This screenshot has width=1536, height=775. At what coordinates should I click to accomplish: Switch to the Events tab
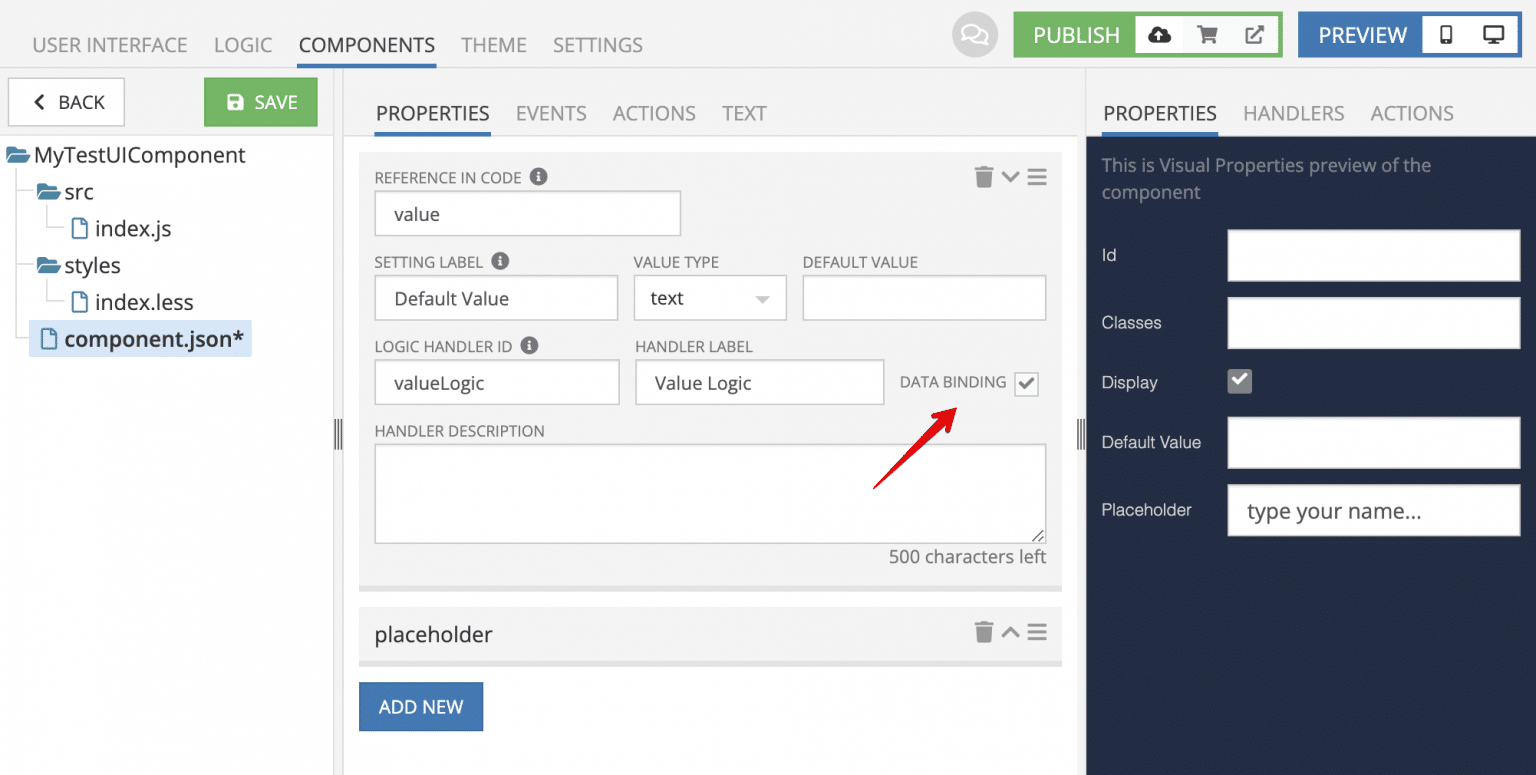click(551, 113)
